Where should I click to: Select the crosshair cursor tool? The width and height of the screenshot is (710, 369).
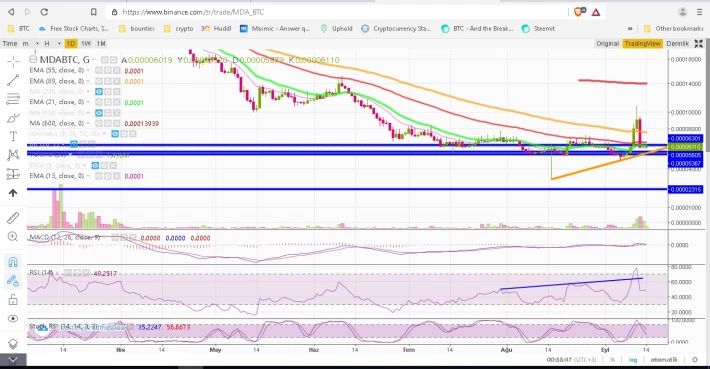click(x=13, y=61)
